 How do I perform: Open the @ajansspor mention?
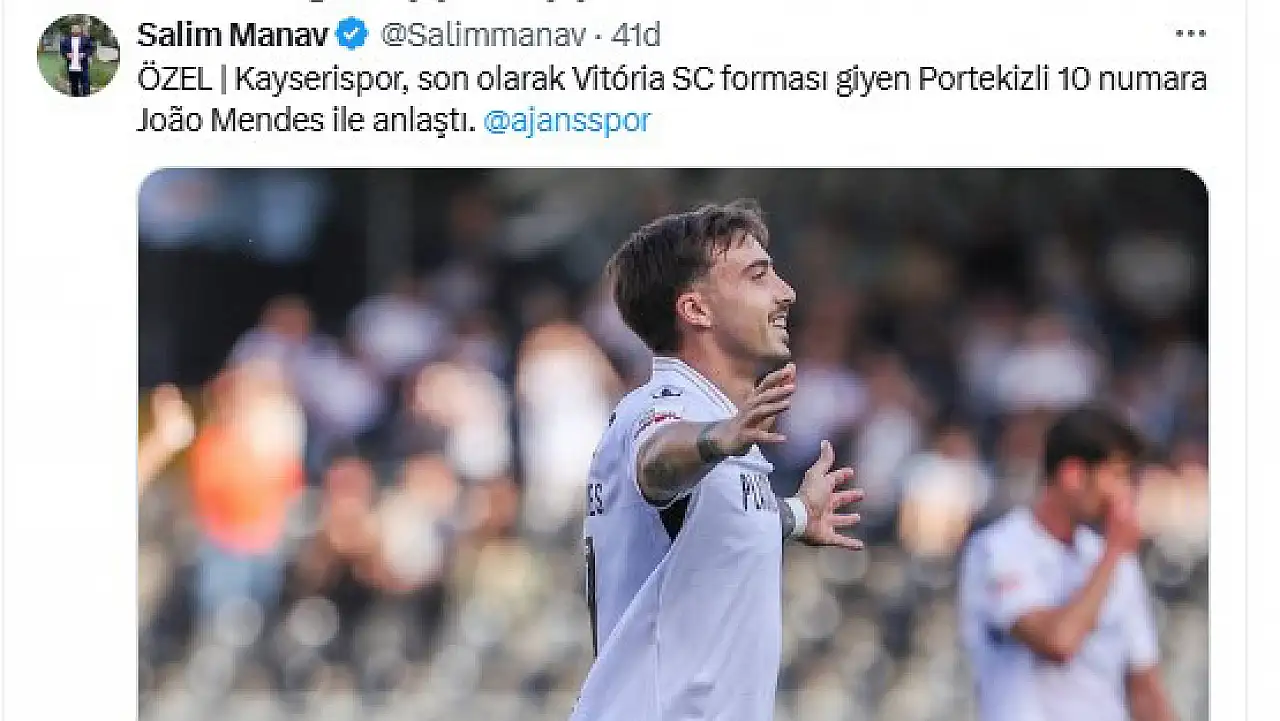[567, 121]
